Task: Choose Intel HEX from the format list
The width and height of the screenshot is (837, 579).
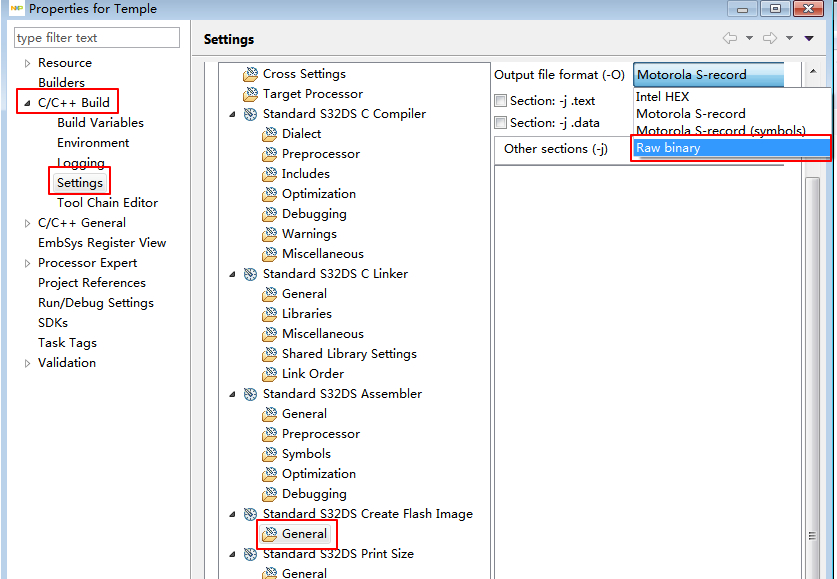Action: coord(731,97)
